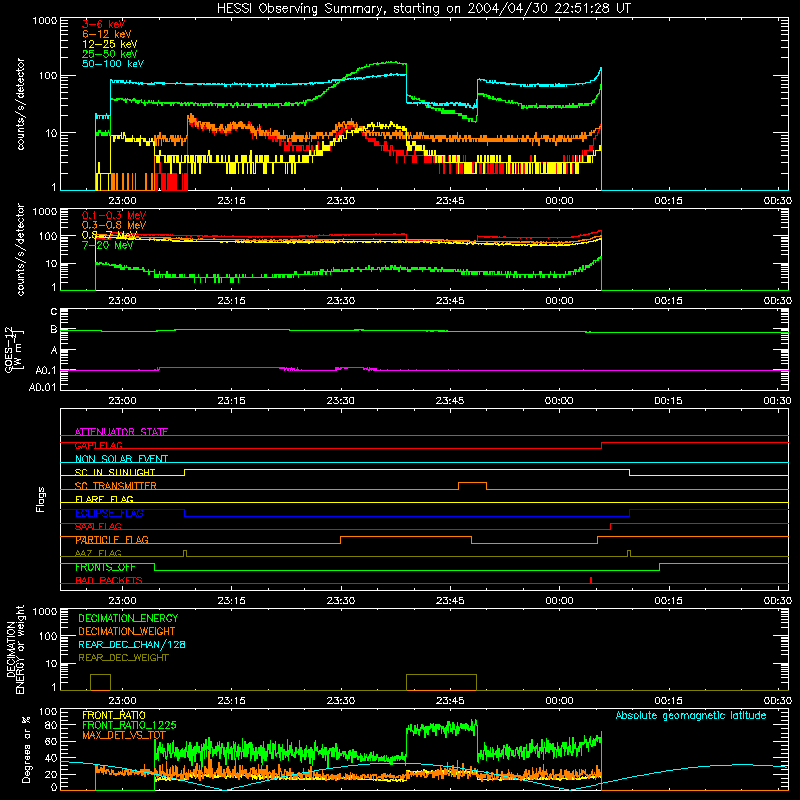
Task: Select the 3-6 keV legend label
Action: click(x=103, y=24)
